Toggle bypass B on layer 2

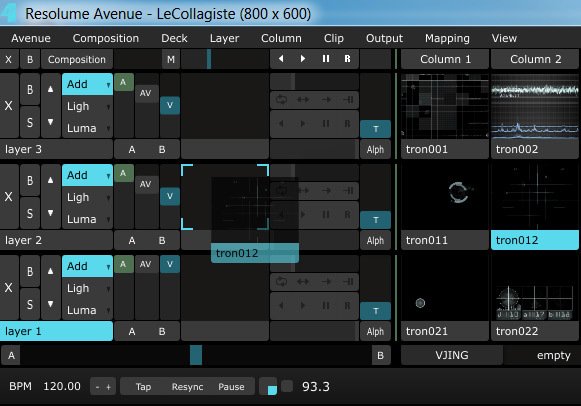click(x=30, y=180)
